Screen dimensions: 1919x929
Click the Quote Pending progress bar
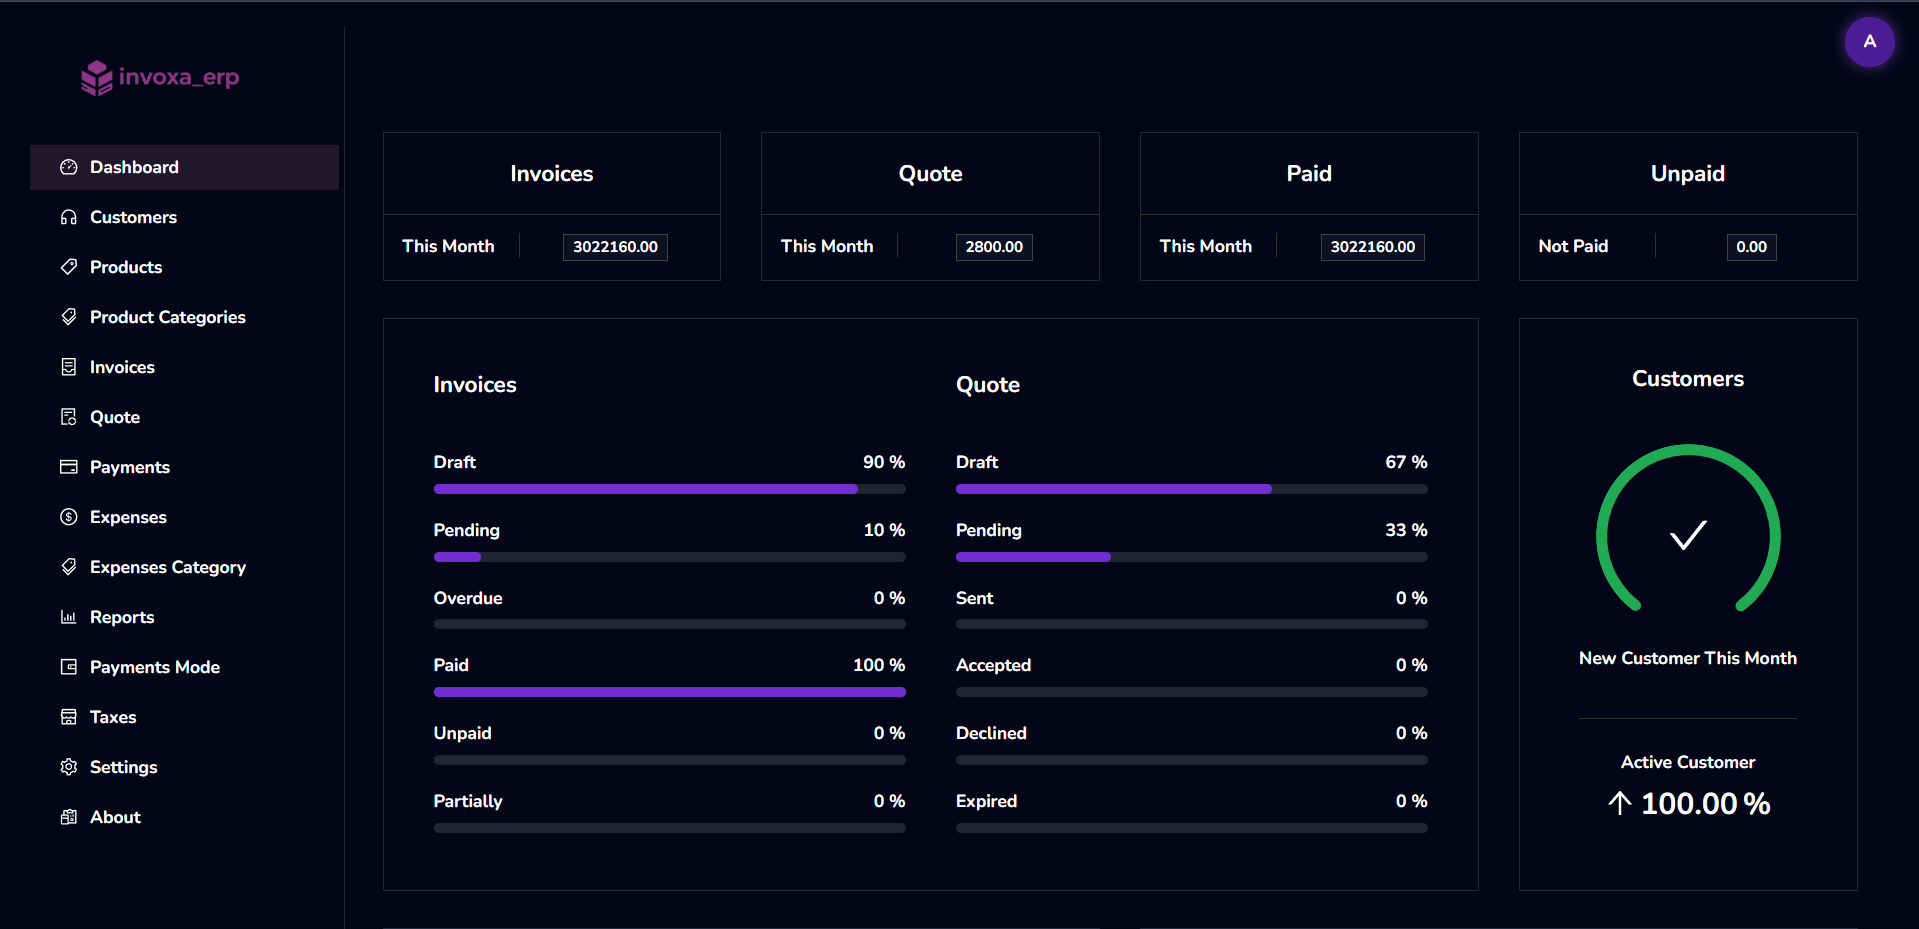tap(1191, 557)
